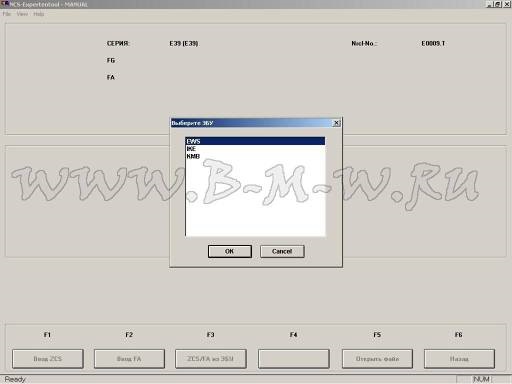
Task: Open the View menu
Action: point(22,14)
